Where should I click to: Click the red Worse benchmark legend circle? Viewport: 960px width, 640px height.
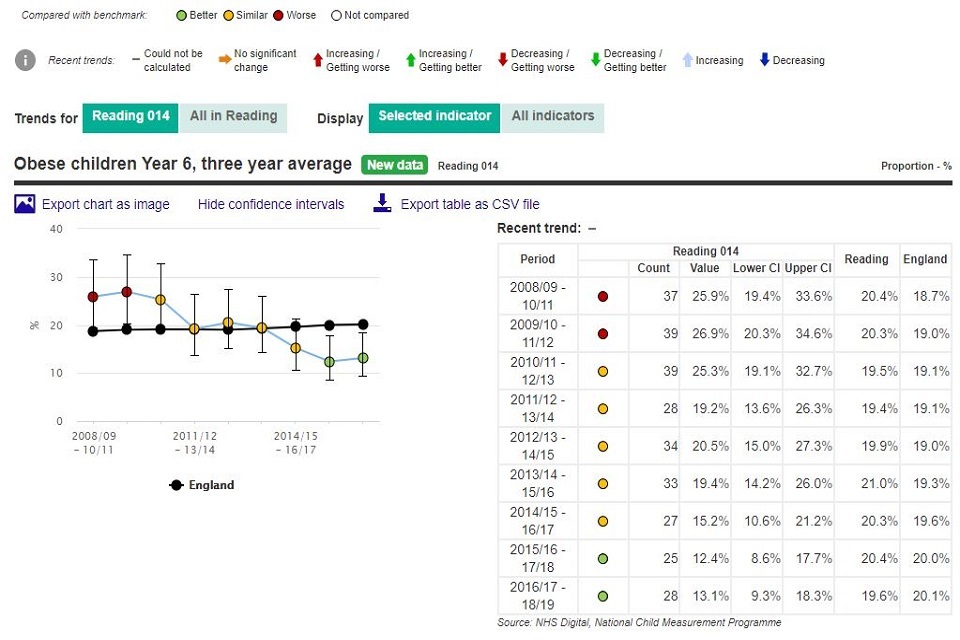coord(279,15)
